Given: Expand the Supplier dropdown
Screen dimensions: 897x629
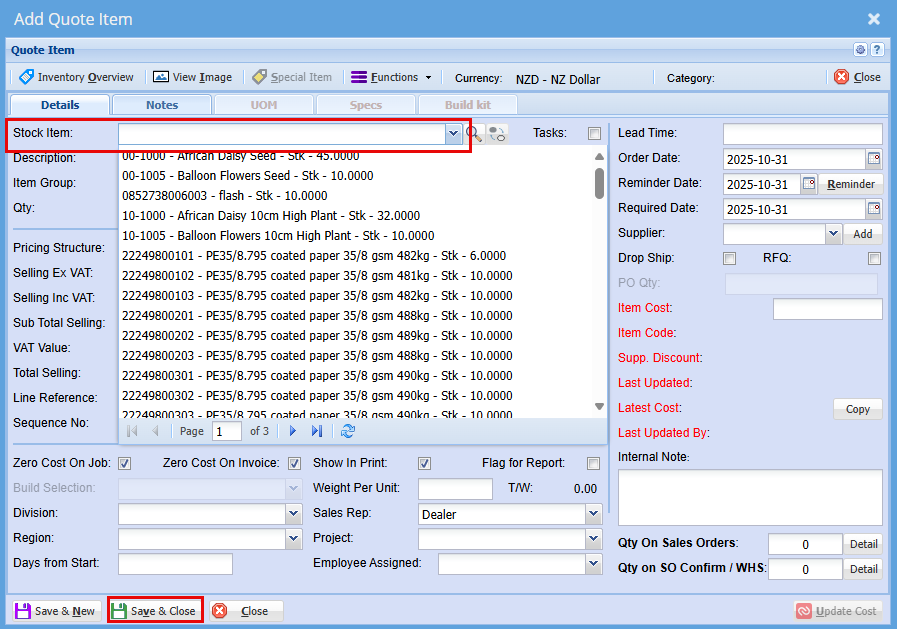Looking at the screenshot, I should (x=834, y=234).
